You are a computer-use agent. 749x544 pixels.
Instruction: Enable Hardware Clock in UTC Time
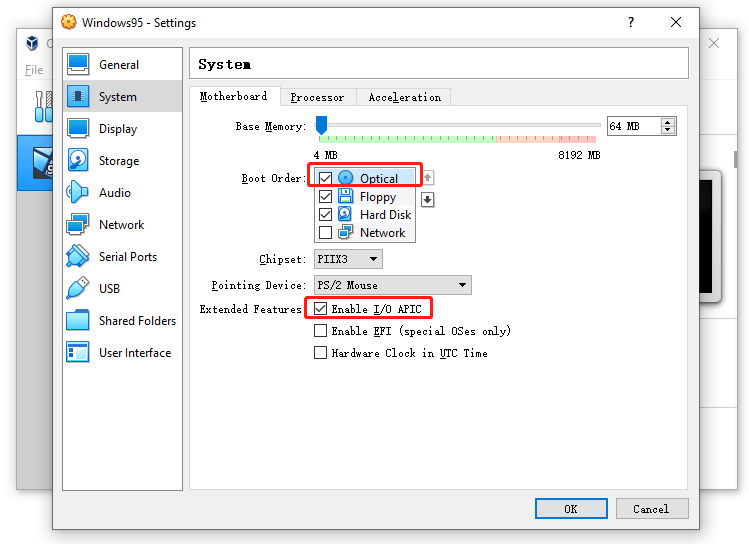[321, 353]
